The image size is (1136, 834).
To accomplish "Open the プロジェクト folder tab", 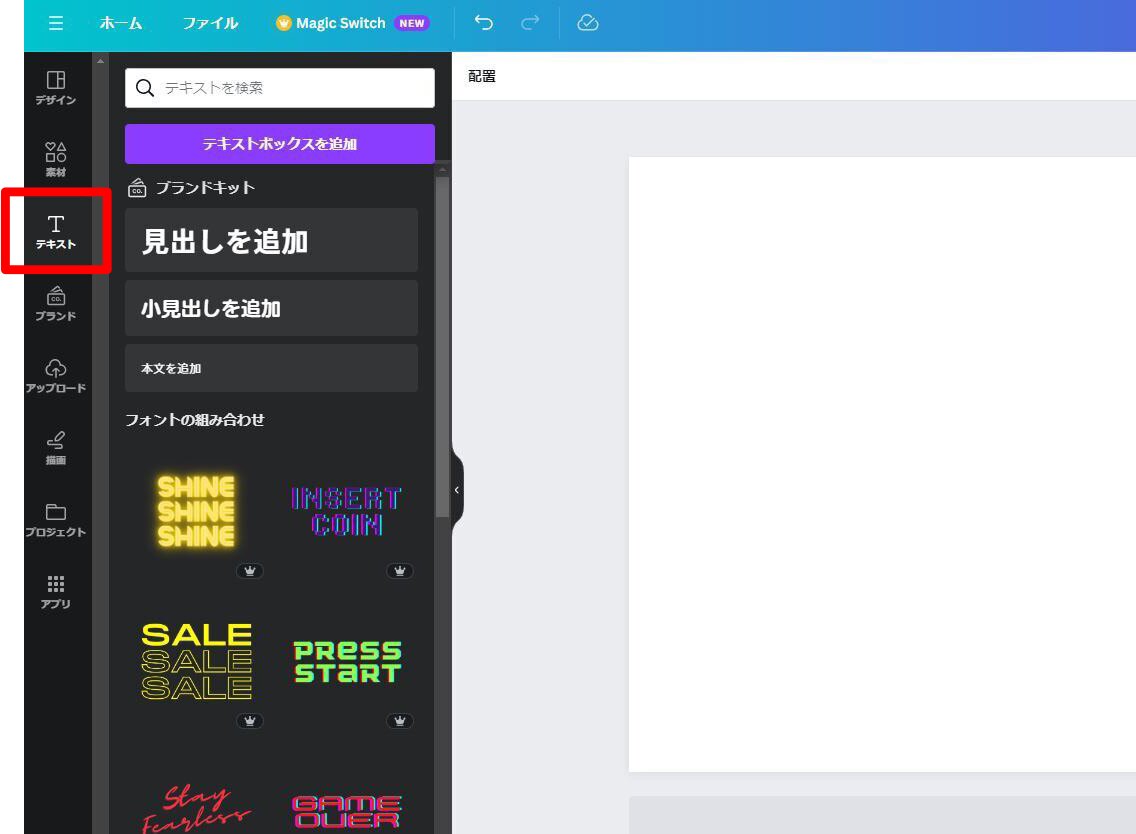I will click(x=56, y=520).
